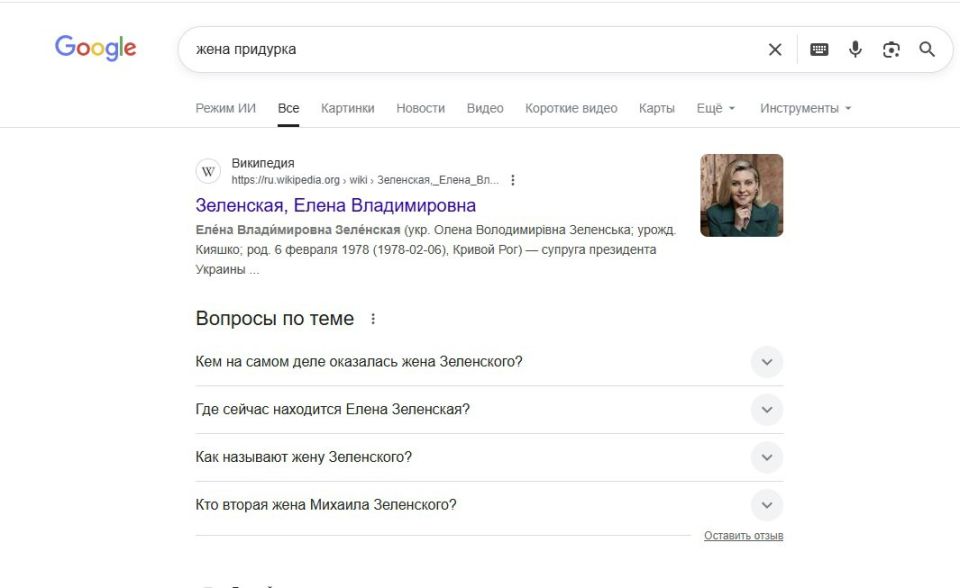Click the Wikipedia favicon next to the result
The width and height of the screenshot is (960, 588).
click(207, 170)
